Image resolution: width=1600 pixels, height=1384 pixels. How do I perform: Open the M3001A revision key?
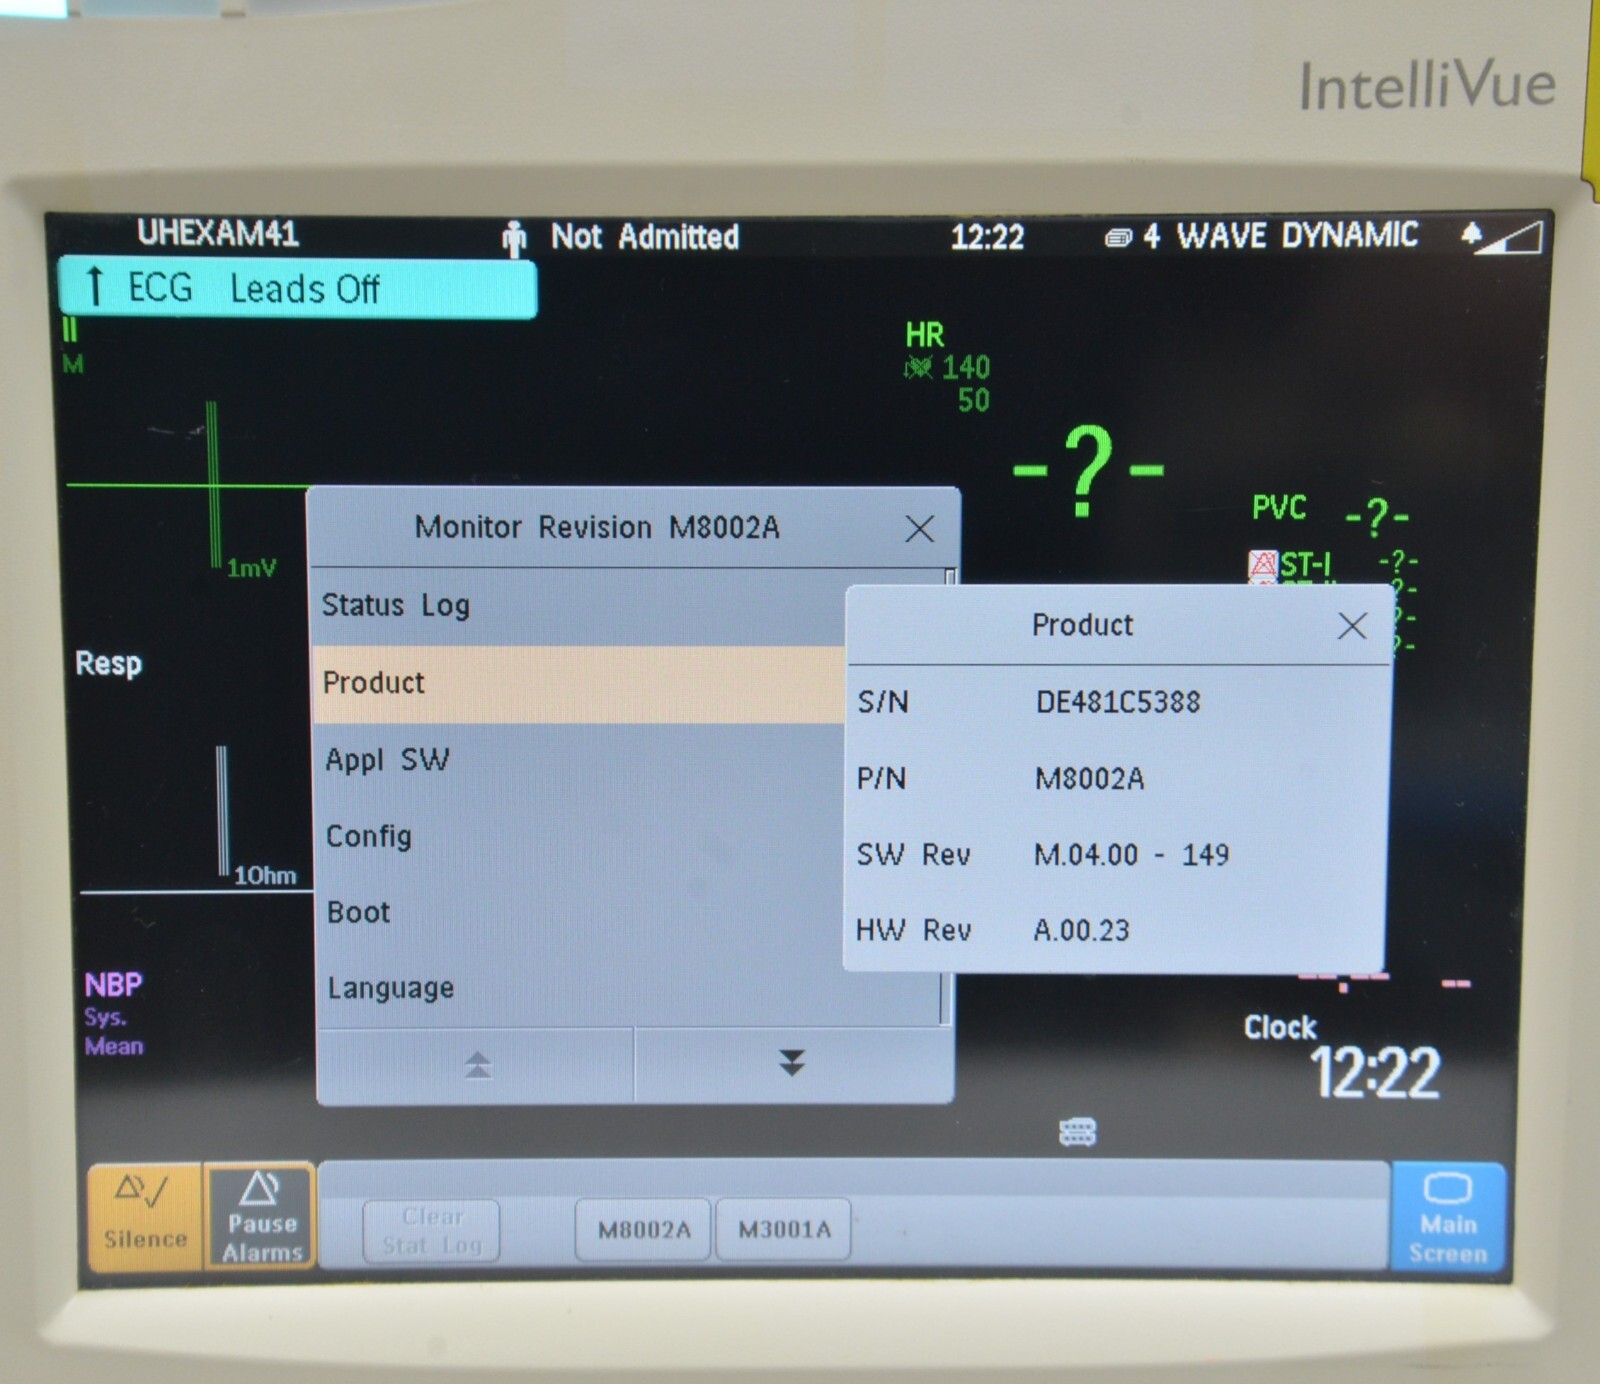click(x=784, y=1229)
